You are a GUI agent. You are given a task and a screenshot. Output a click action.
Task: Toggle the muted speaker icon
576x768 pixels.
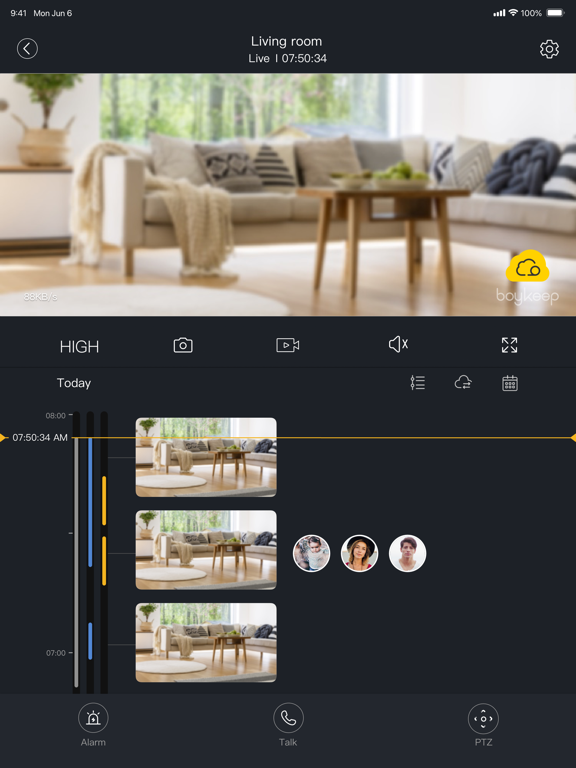(x=398, y=344)
